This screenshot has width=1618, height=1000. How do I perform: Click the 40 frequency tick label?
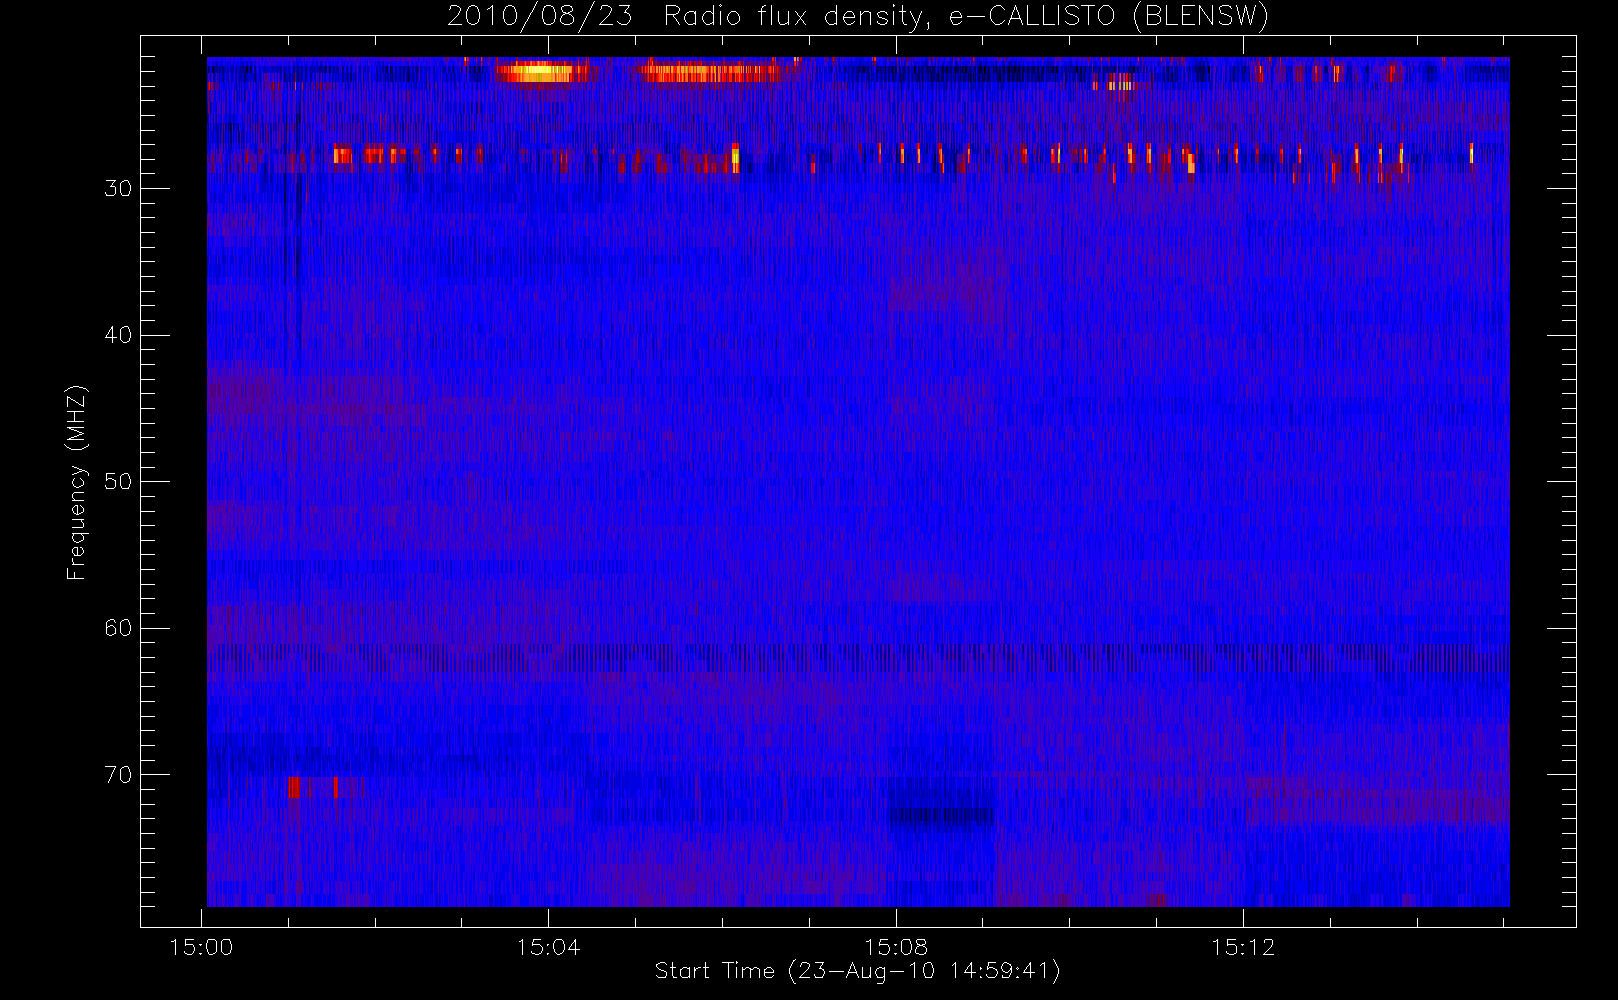point(118,335)
